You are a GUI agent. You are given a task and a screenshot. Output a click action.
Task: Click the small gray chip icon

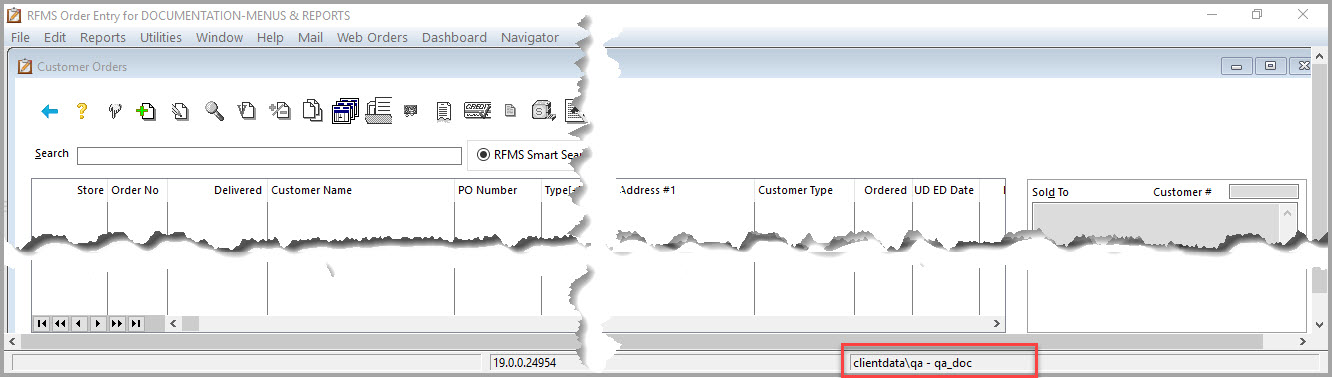pyautogui.click(x=410, y=111)
